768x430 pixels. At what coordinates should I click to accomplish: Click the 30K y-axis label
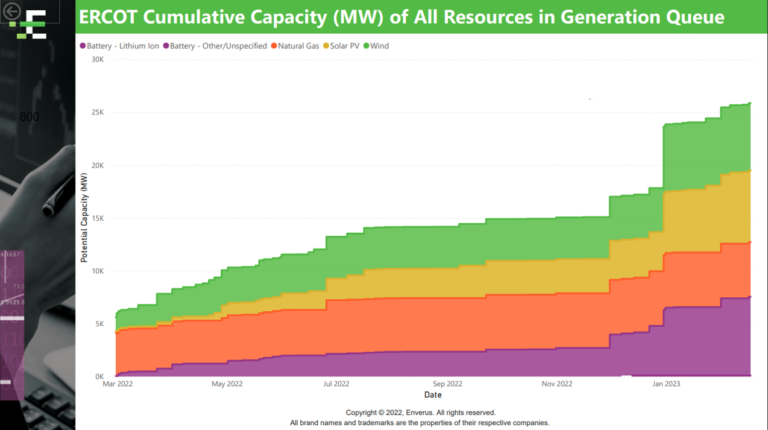(x=97, y=60)
